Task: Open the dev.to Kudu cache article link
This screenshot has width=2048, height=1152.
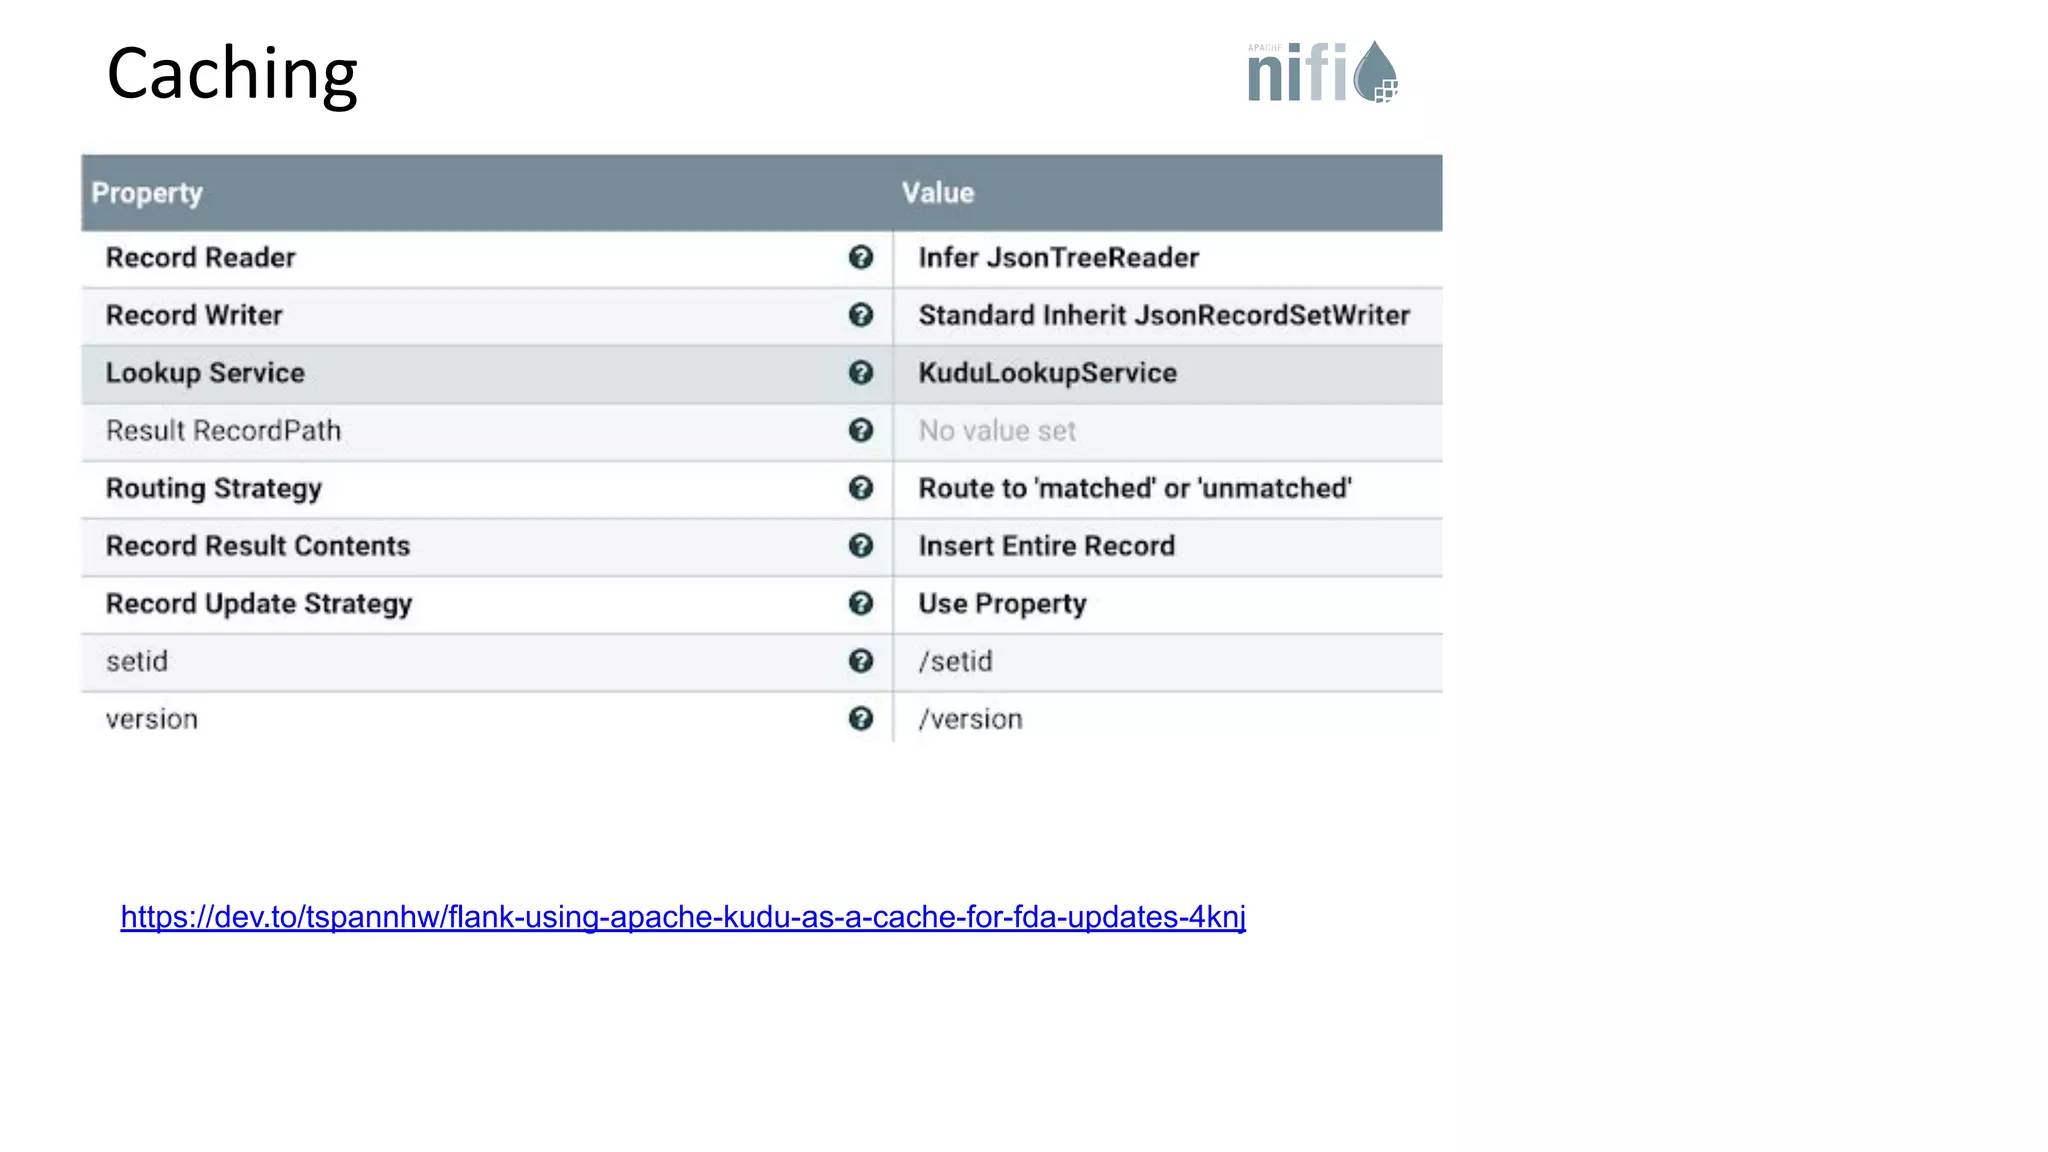Action: [683, 917]
